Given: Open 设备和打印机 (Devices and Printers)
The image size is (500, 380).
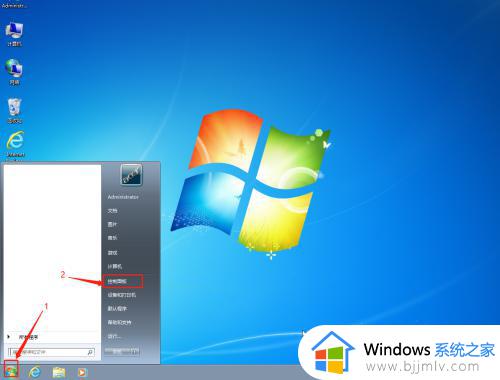Looking at the screenshot, I should 122,295.
